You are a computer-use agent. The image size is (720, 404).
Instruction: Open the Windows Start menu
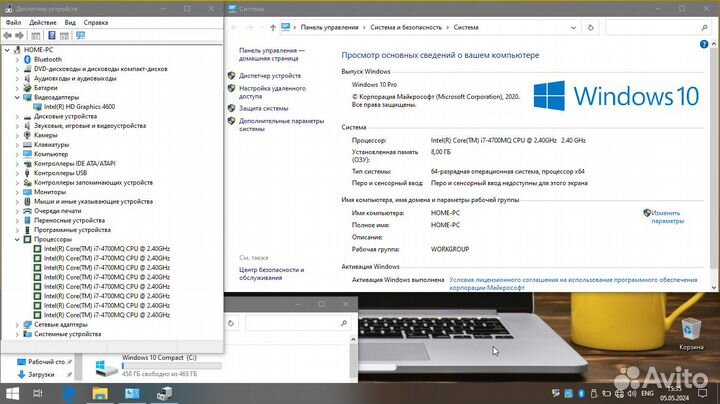(12, 393)
